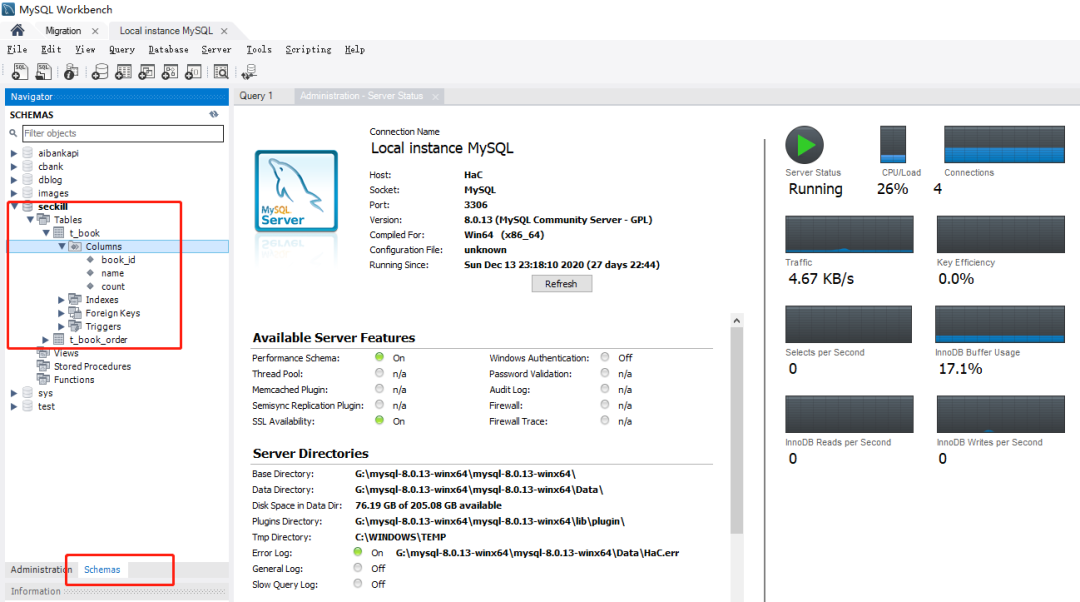Search table data toolbar icon
This screenshot has height=602, width=1080.
[x=221, y=72]
